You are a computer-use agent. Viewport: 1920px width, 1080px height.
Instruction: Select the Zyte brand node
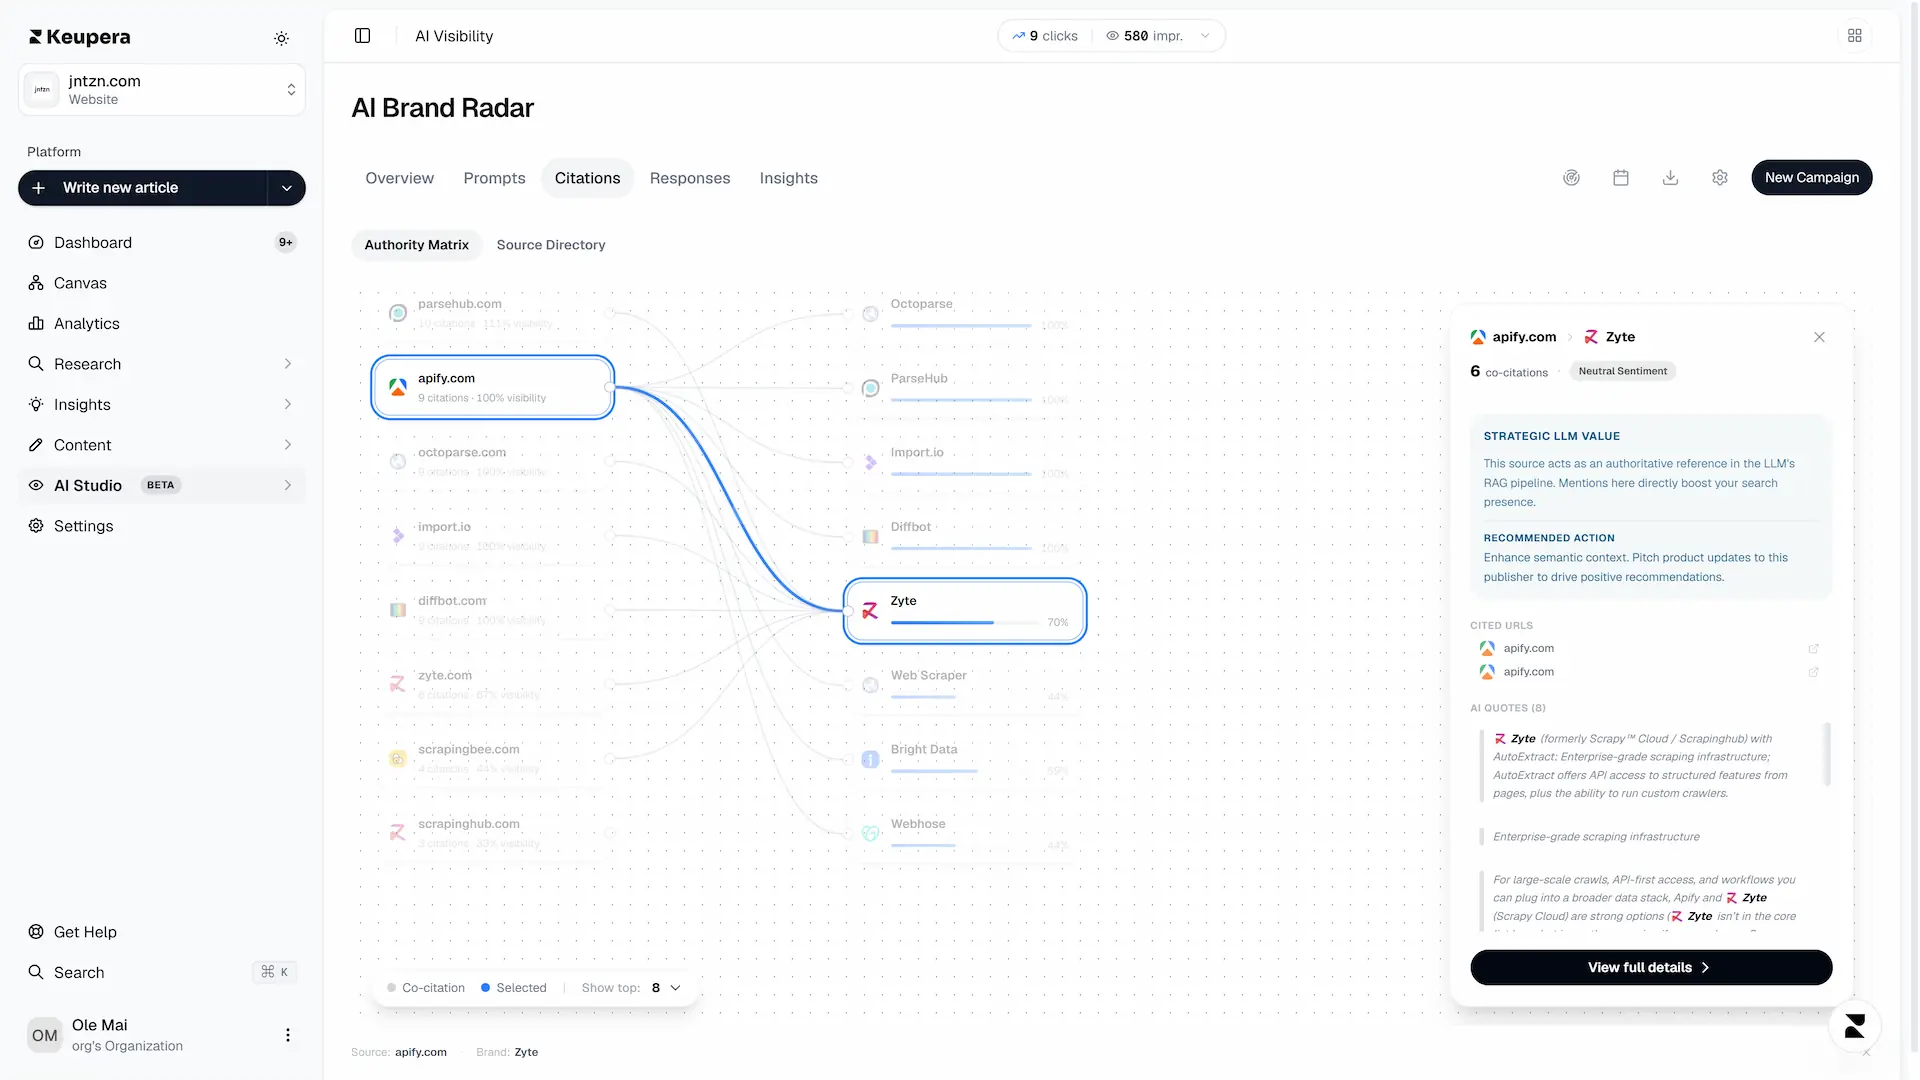click(x=965, y=611)
